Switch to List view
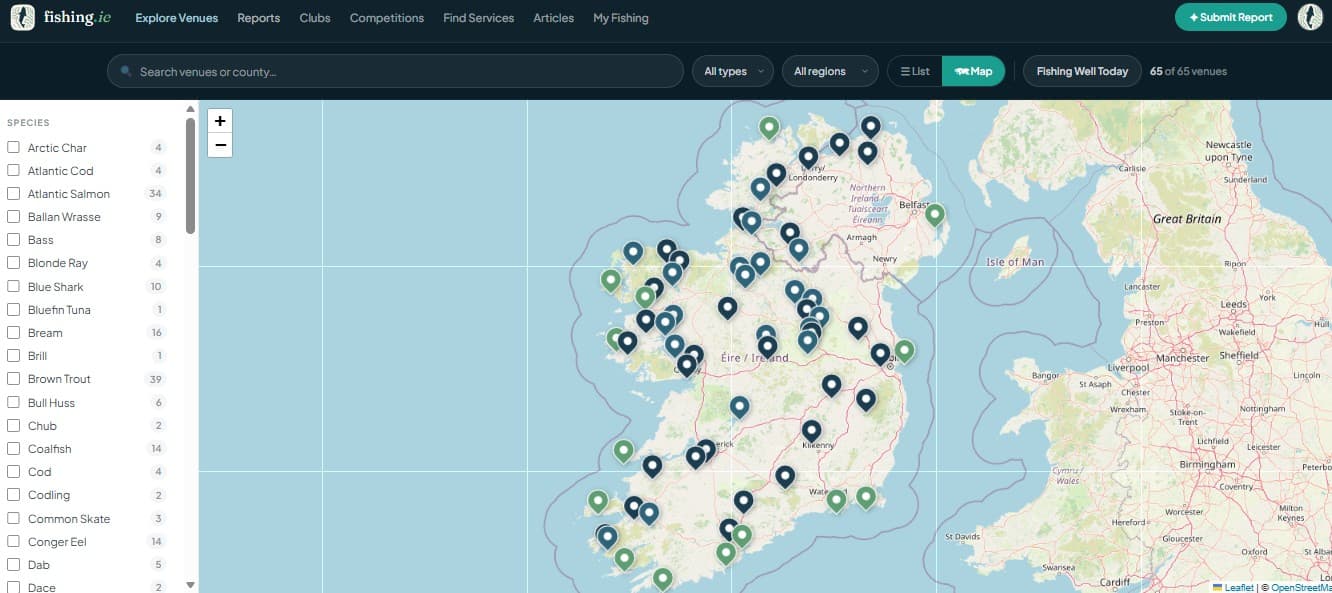 click(x=913, y=70)
